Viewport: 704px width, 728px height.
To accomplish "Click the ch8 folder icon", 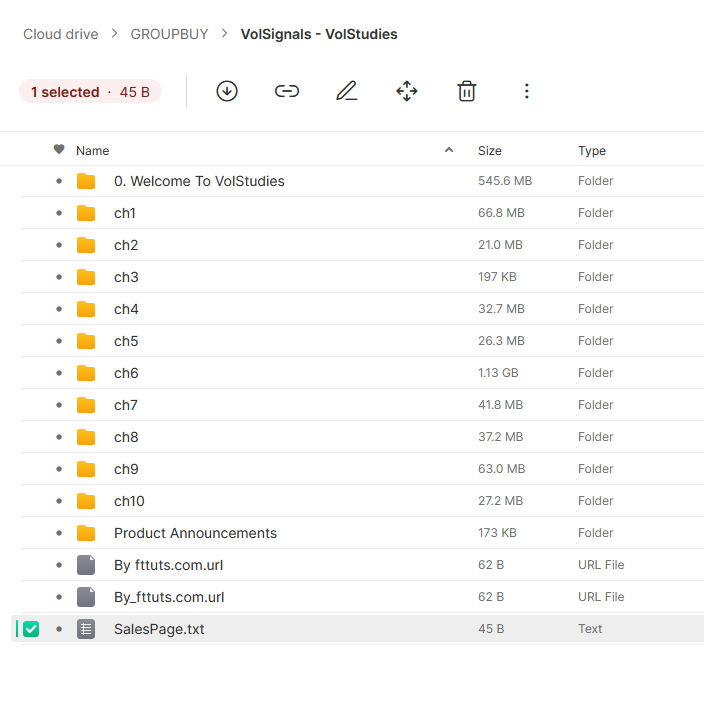I will [x=86, y=437].
